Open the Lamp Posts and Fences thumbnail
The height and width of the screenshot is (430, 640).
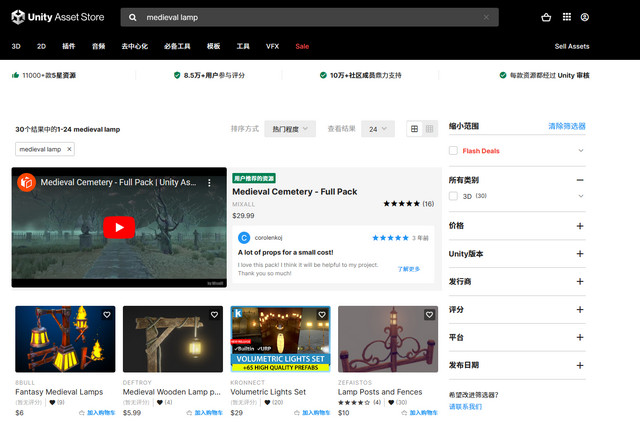388,339
